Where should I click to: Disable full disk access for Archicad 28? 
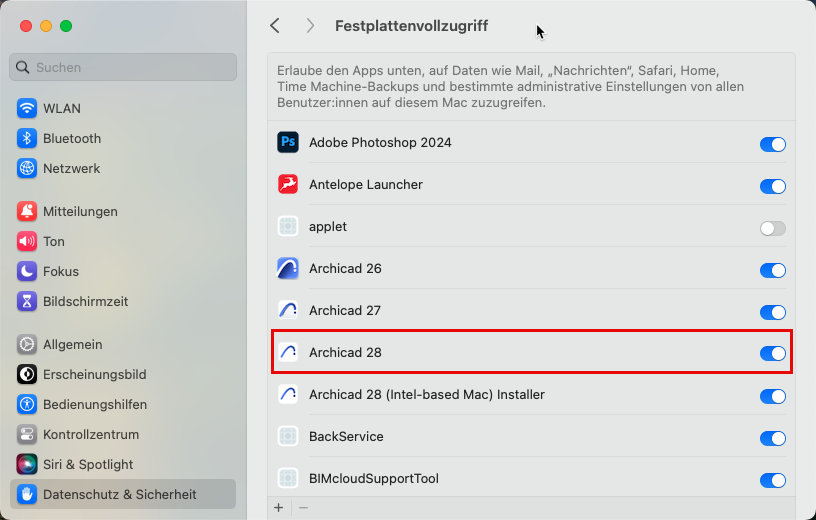(x=772, y=353)
